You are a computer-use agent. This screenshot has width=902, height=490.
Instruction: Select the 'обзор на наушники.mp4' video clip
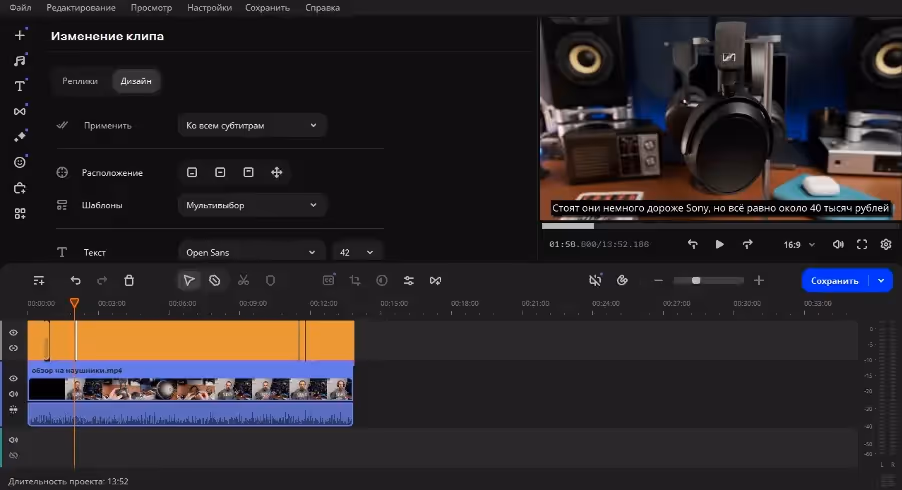pos(190,394)
